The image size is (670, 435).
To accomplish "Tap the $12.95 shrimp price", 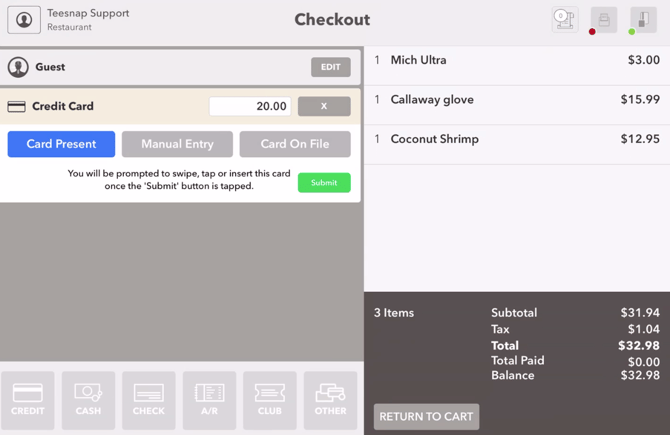I will tap(640, 138).
